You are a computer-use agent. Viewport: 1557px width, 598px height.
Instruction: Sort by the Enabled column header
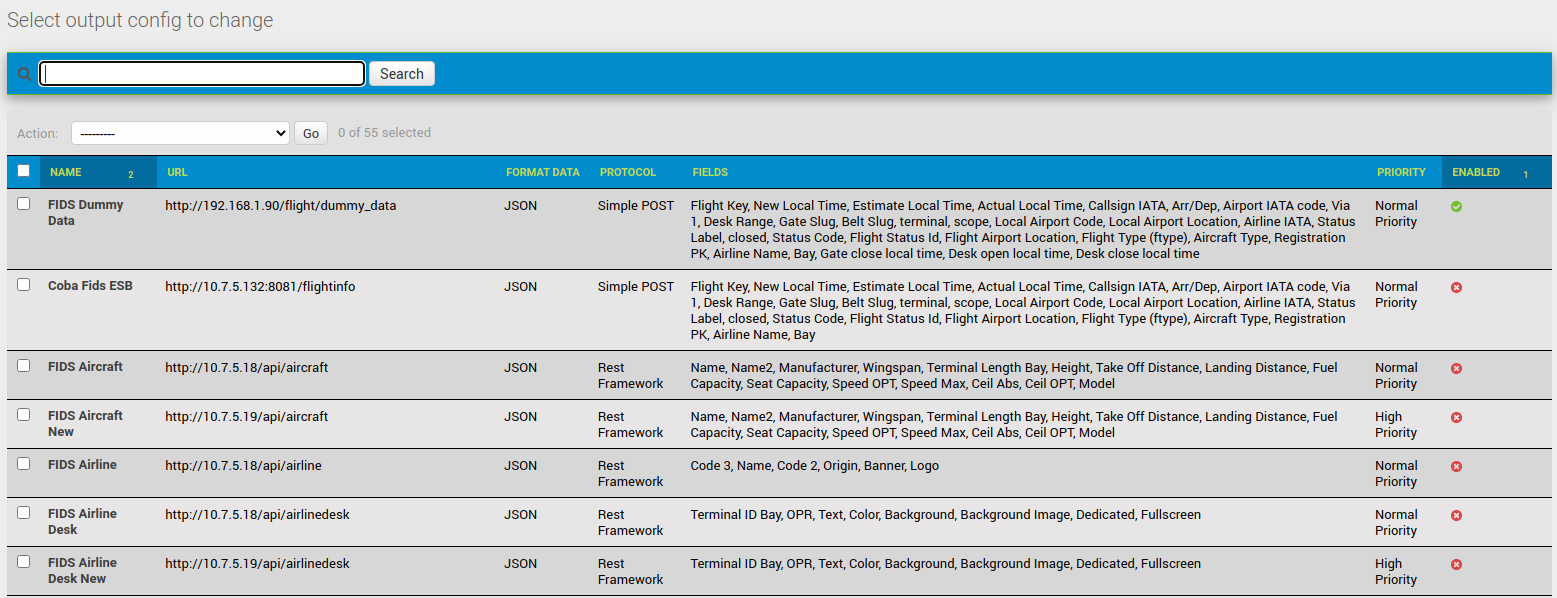tap(1475, 172)
